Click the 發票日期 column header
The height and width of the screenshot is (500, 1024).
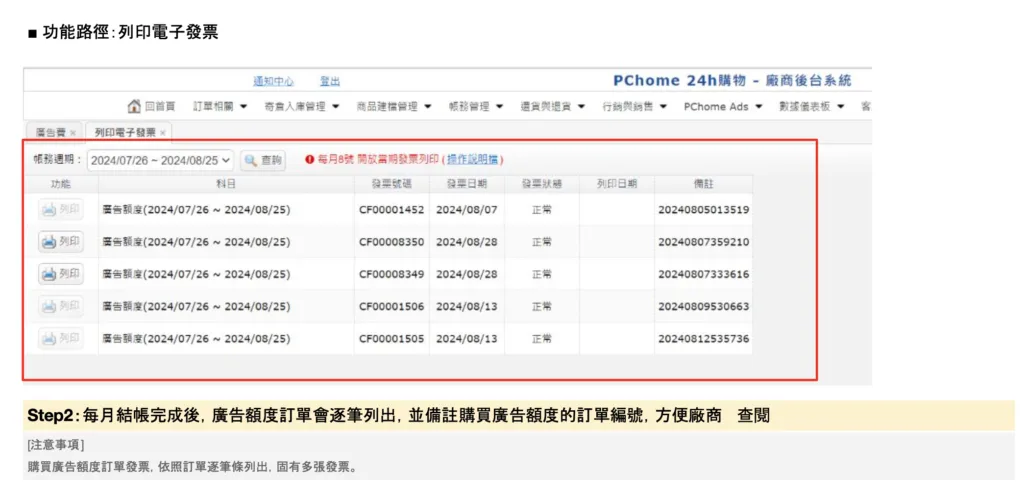(466, 184)
